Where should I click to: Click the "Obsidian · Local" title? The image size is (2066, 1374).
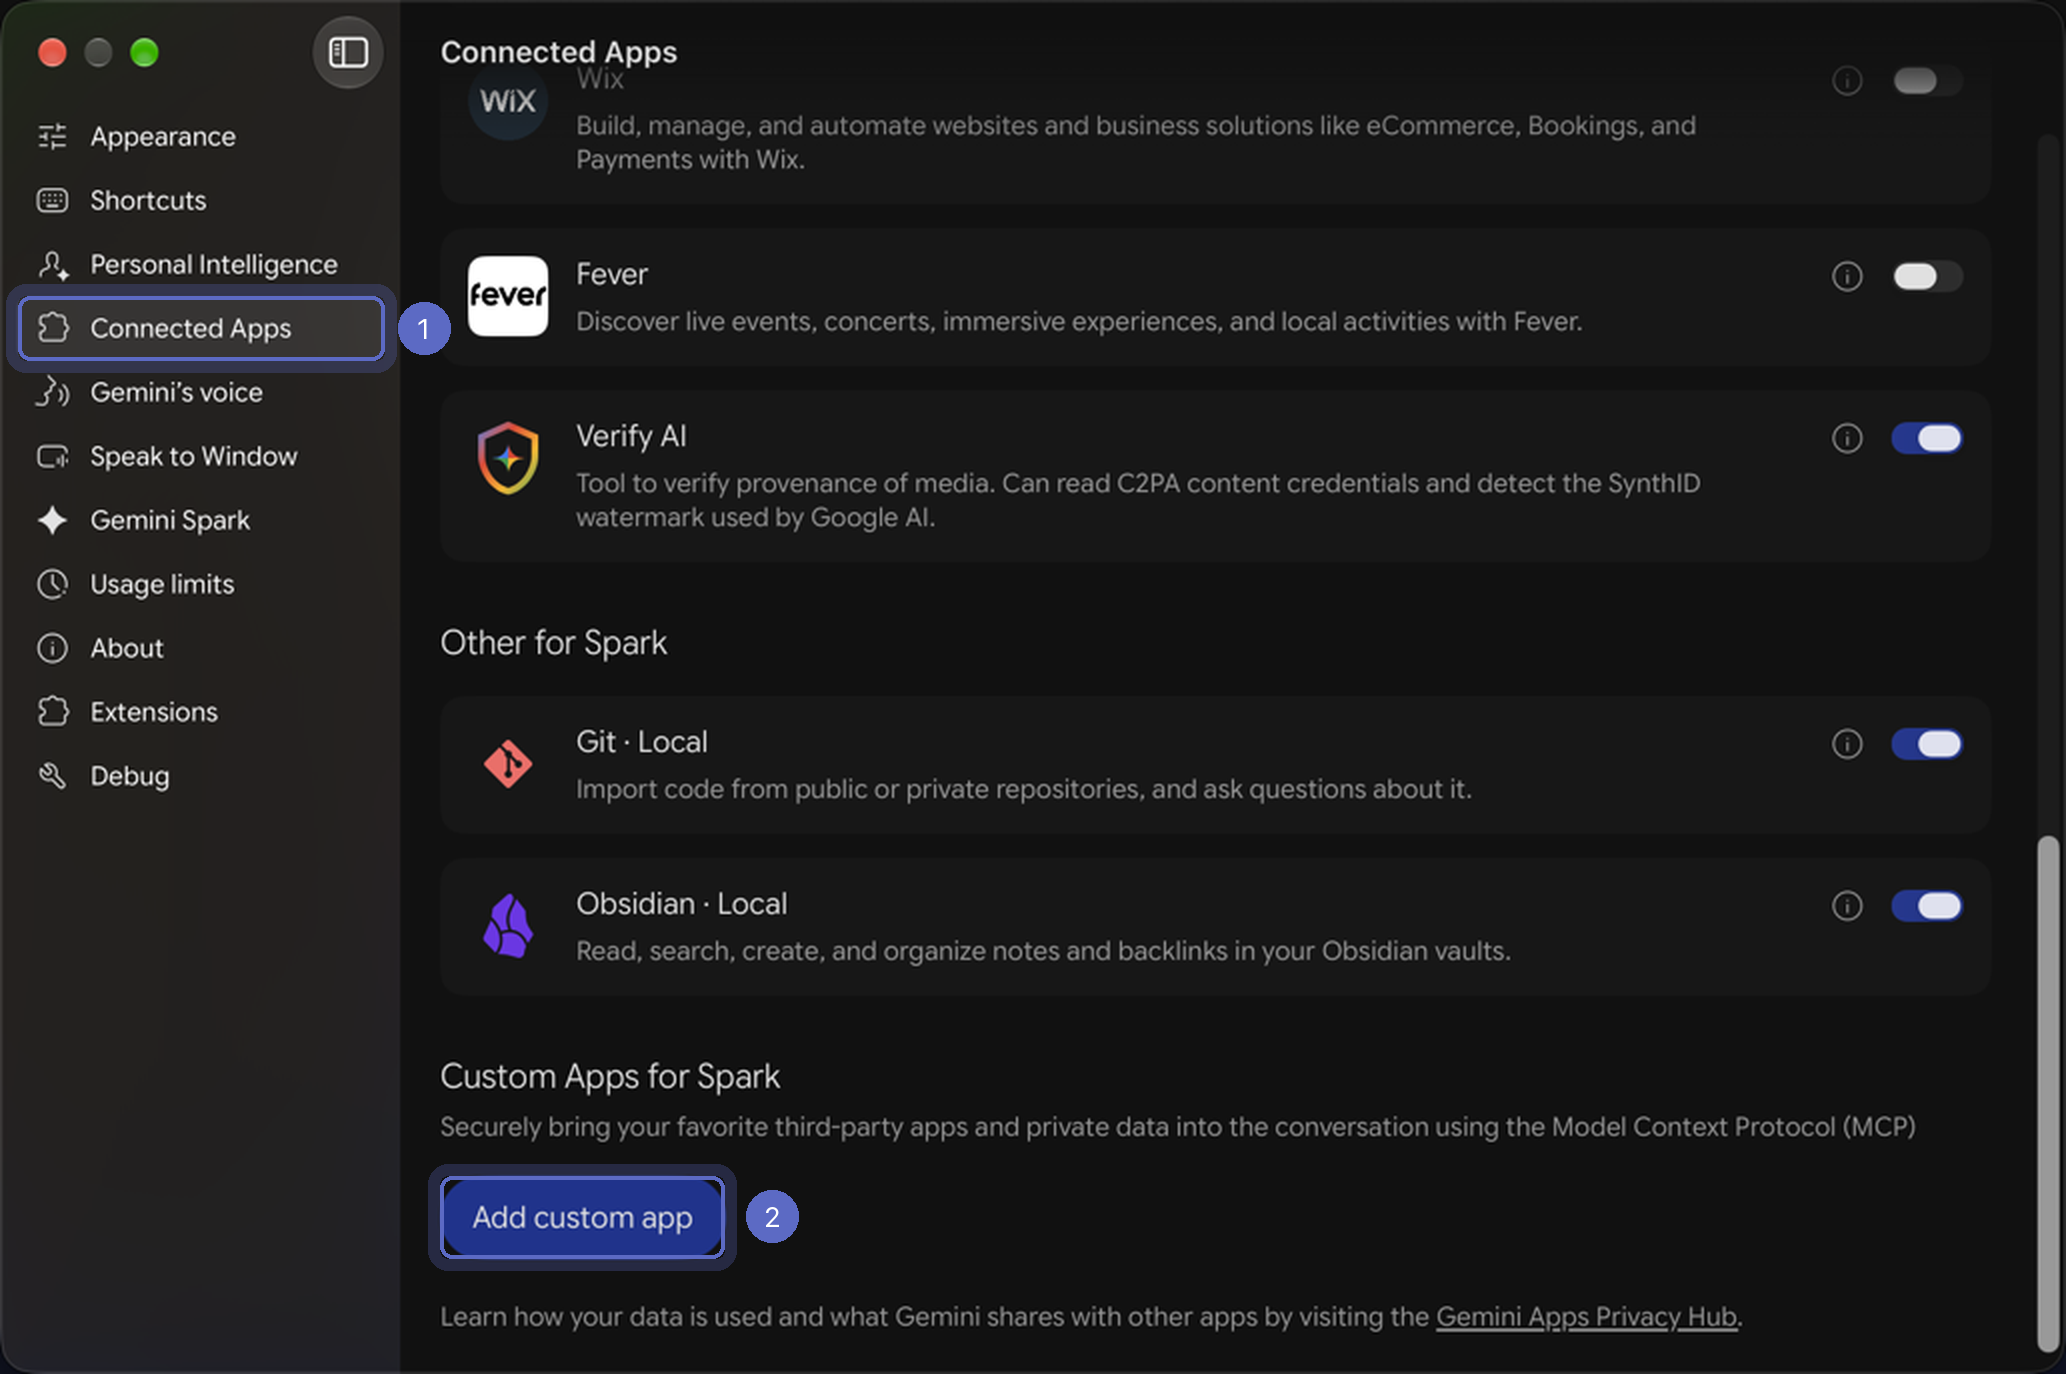click(x=681, y=904)
